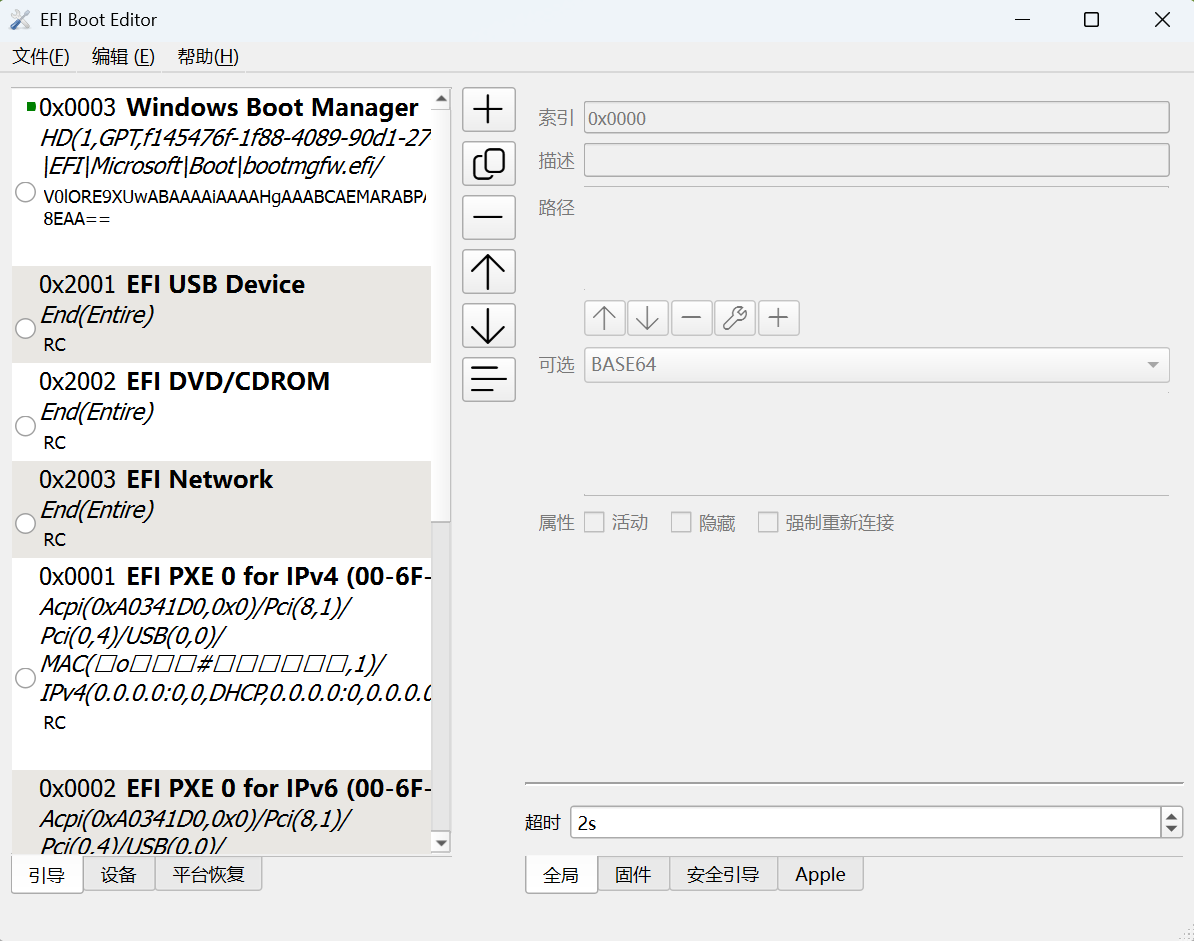The image size is (1194, 941).
Task: Add a new boot entry with the plus icon
Action: tap(488, 109)
